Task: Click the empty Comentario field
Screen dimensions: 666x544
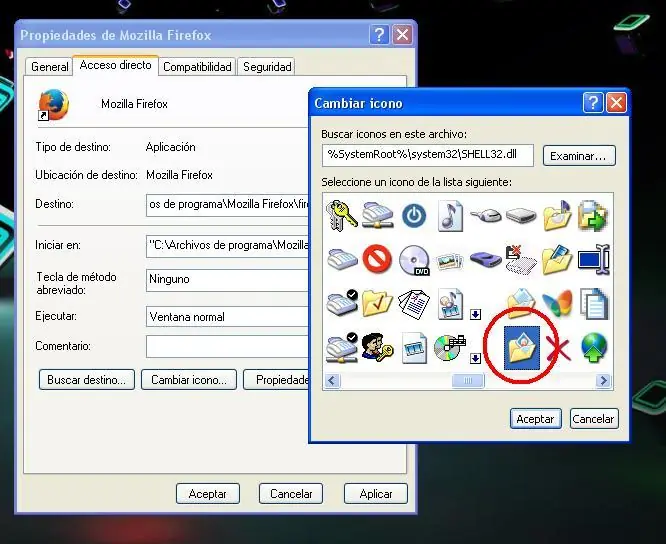Action: 227,347
